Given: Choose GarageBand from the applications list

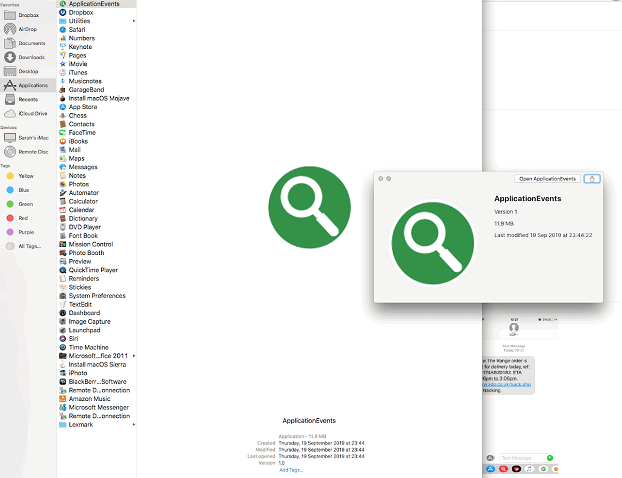Looking at the screenshot, I should click(x=85, y=89).
